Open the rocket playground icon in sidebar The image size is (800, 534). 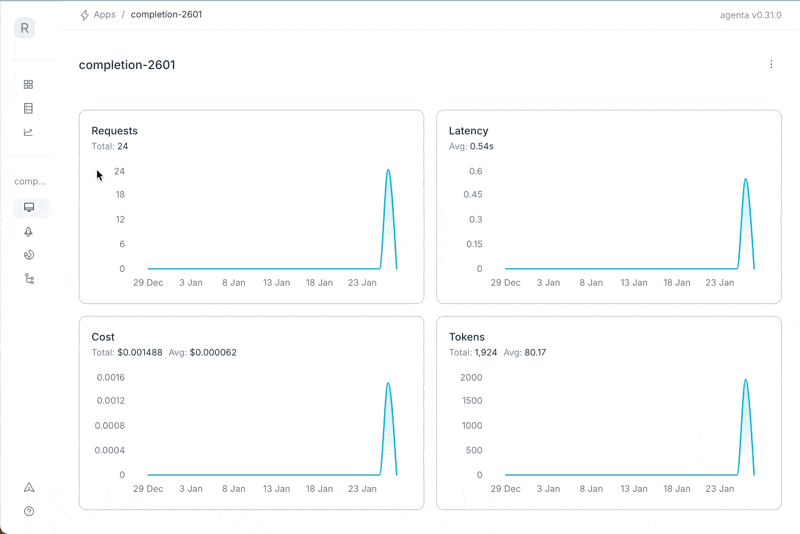point(29,232)
